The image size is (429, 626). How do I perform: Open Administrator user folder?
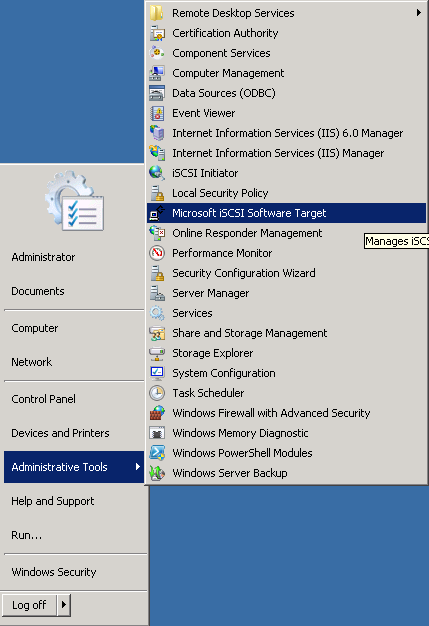(x=74, y=257)
